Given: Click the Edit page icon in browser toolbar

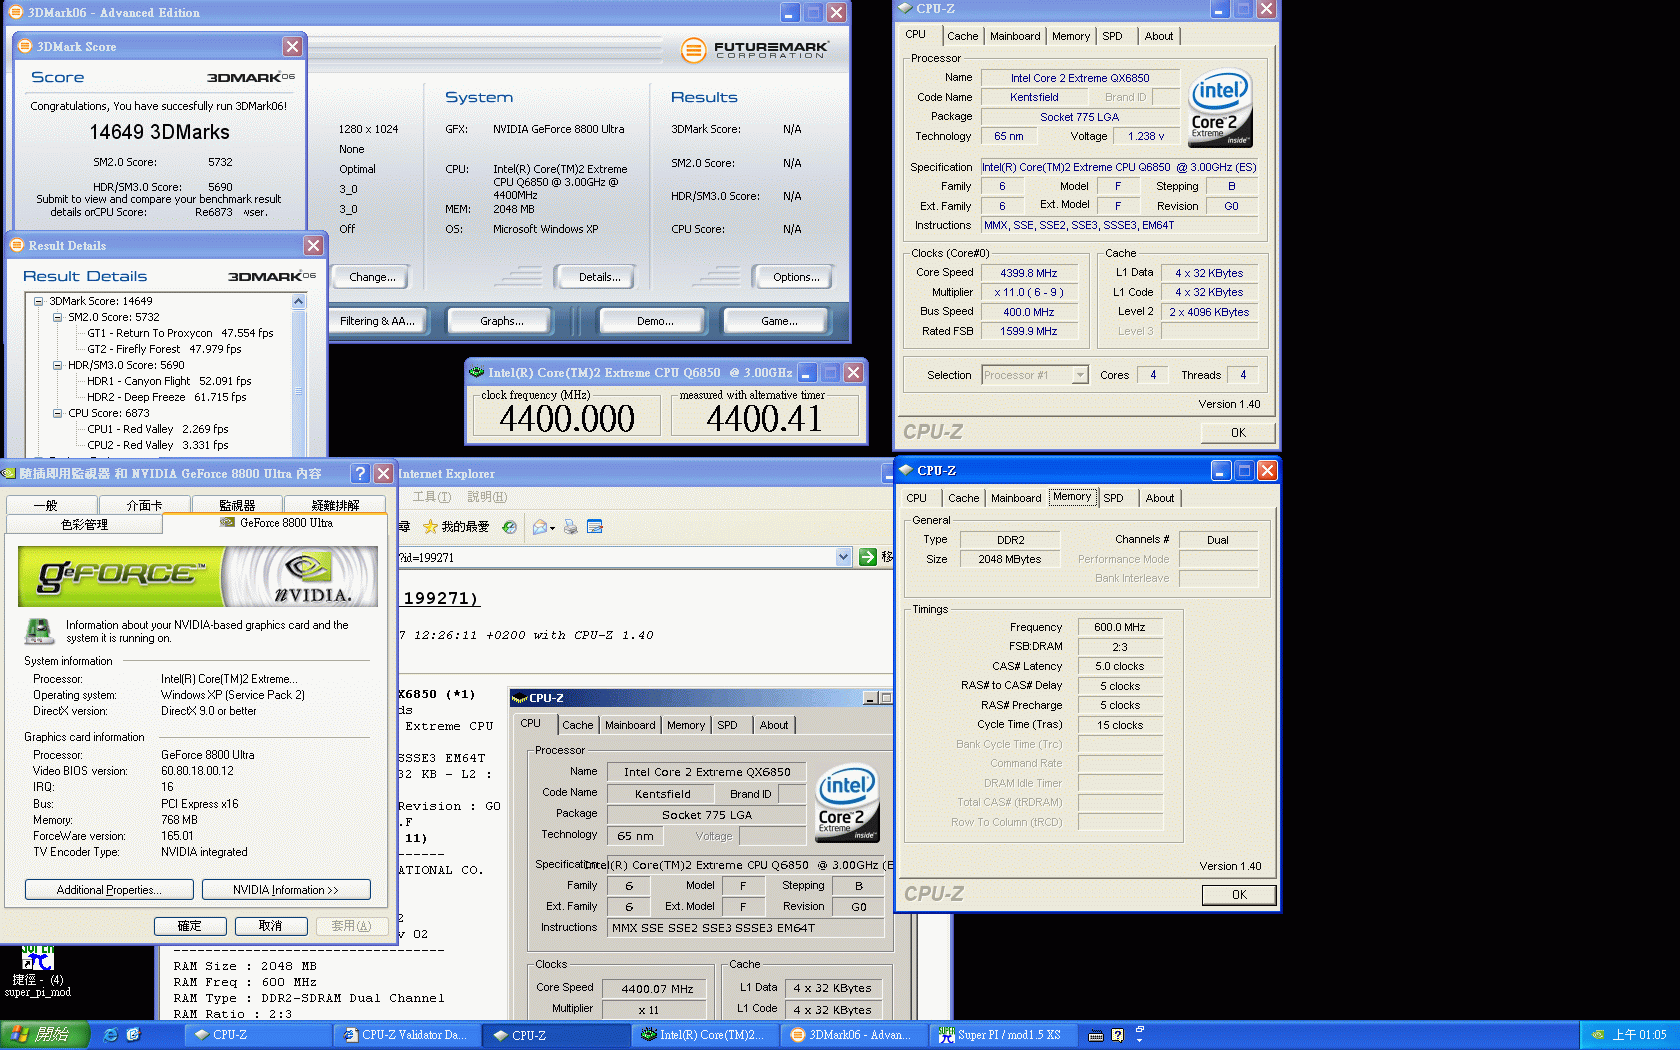Looking at the screenshot, I should (595, 527).
